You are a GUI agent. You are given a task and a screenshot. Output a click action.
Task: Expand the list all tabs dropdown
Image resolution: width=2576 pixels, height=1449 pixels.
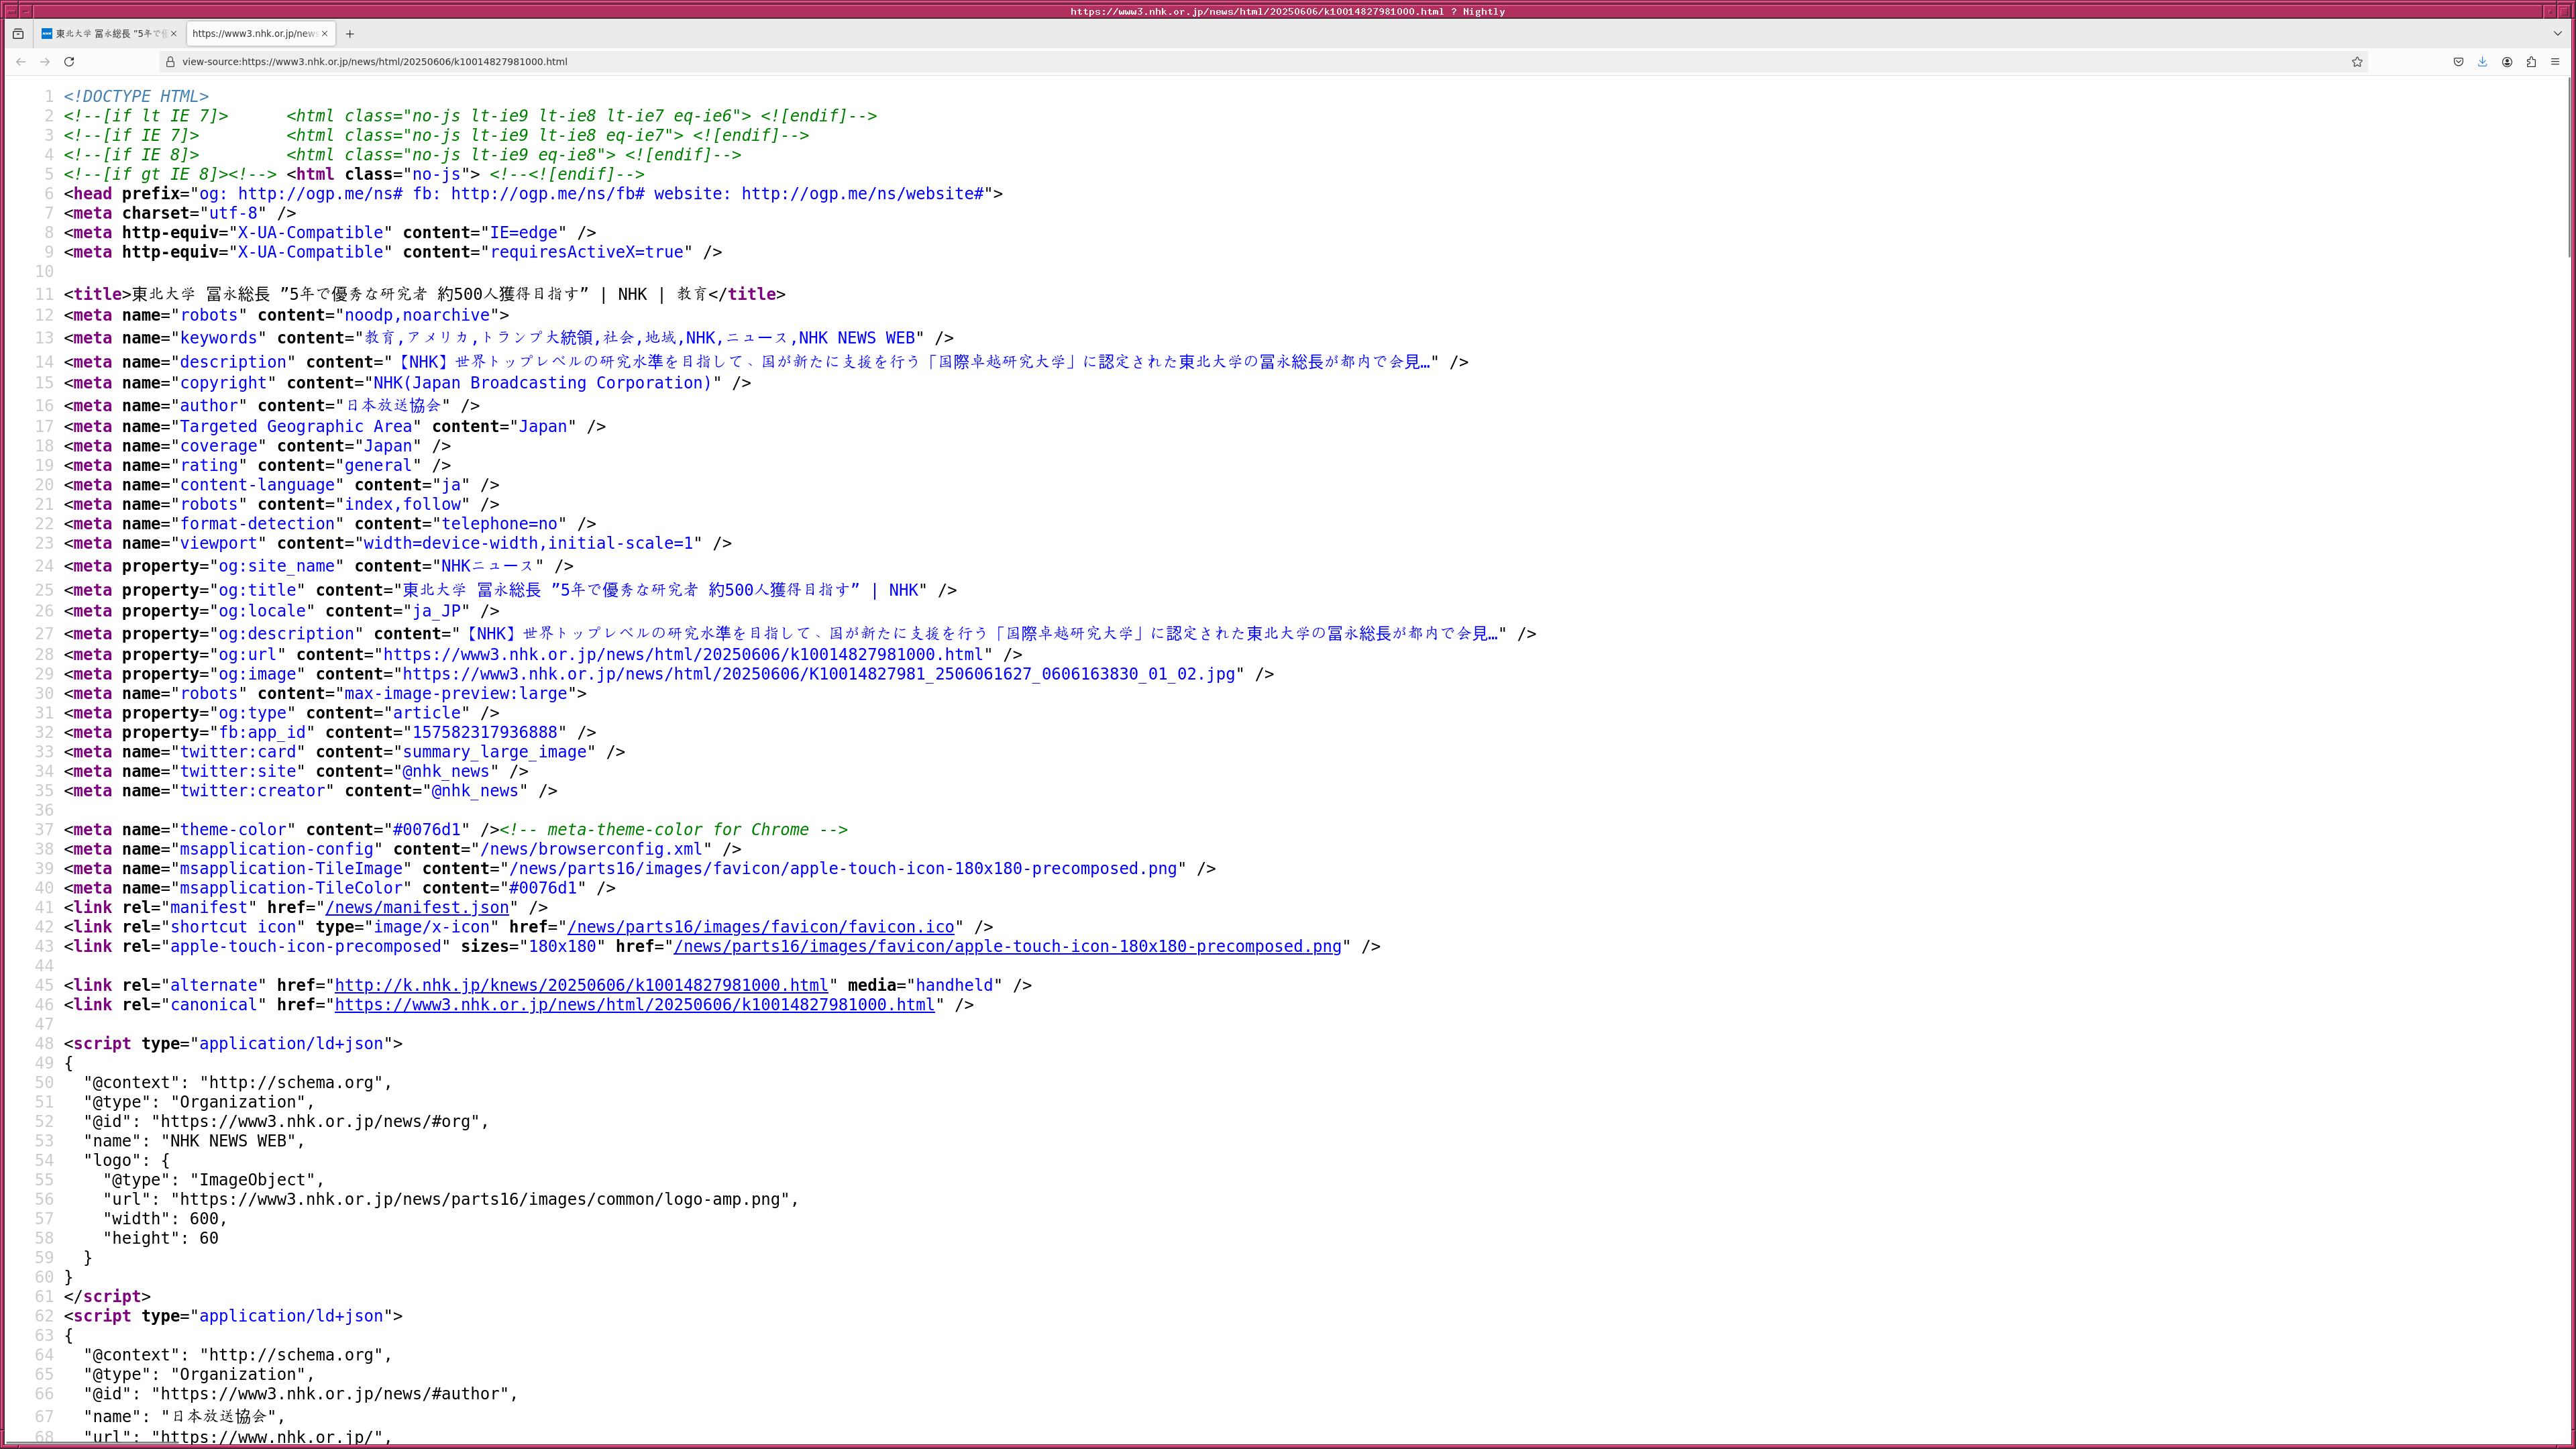(x=2558, y=34)
